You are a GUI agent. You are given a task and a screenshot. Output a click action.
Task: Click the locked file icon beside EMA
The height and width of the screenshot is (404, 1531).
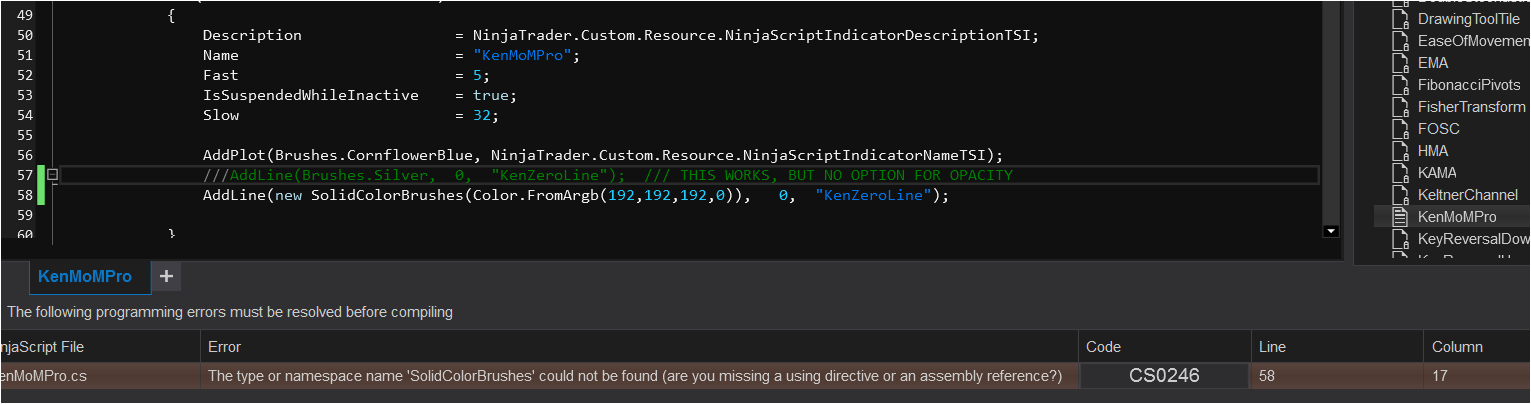click(1399, 63)
